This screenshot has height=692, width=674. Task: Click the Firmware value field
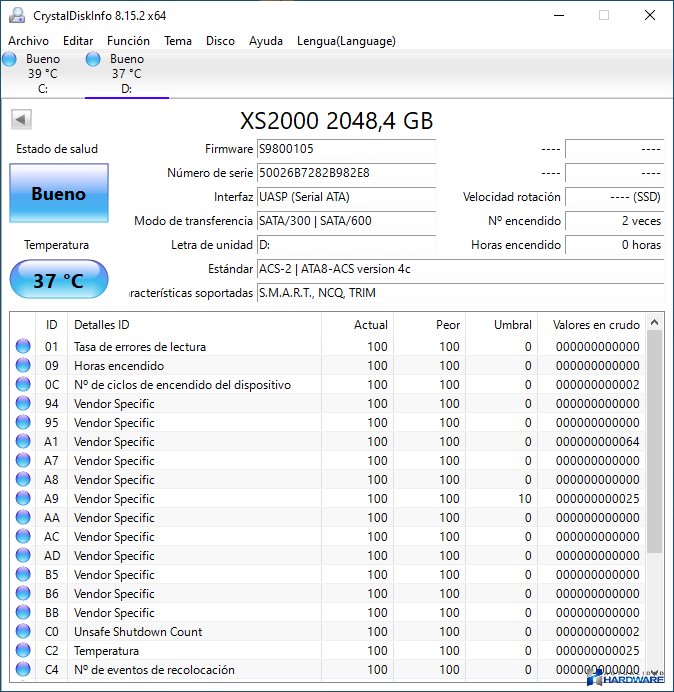pyautogui.click(x=346, y=149)
